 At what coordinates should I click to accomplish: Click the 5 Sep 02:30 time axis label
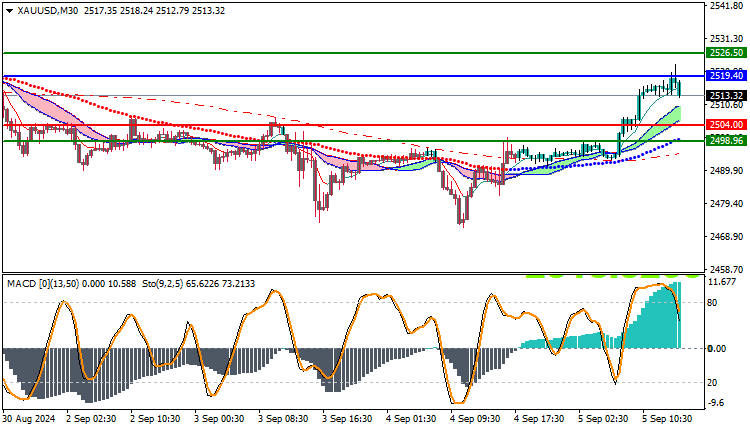click(x=603, y=419)
